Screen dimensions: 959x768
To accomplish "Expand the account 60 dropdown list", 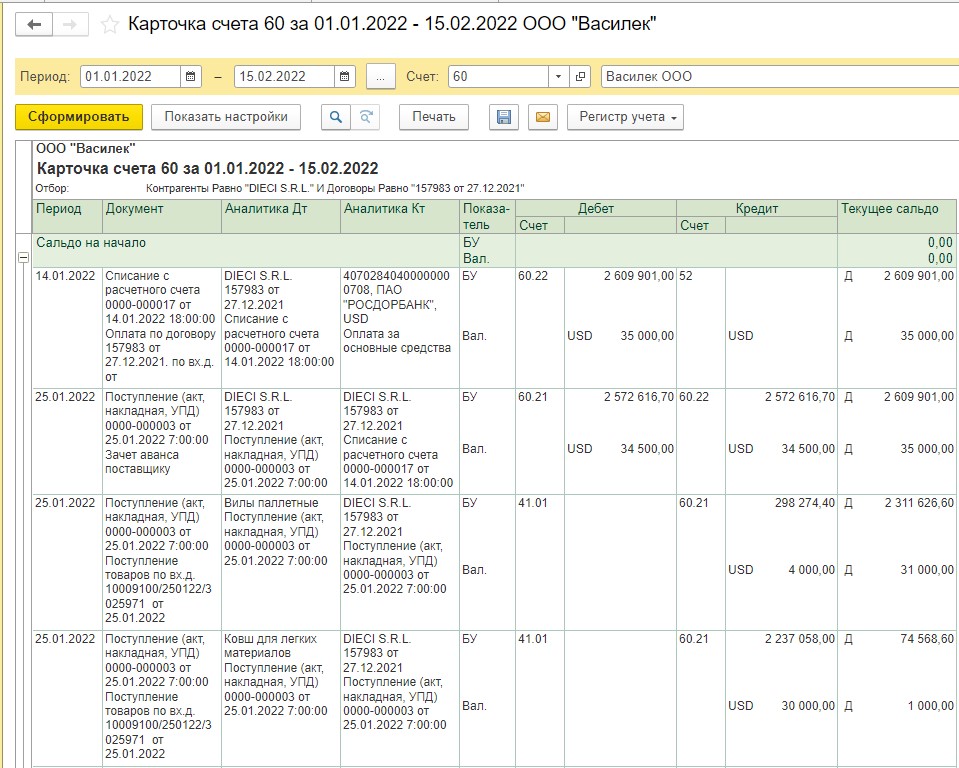I will tap(558, 77).
